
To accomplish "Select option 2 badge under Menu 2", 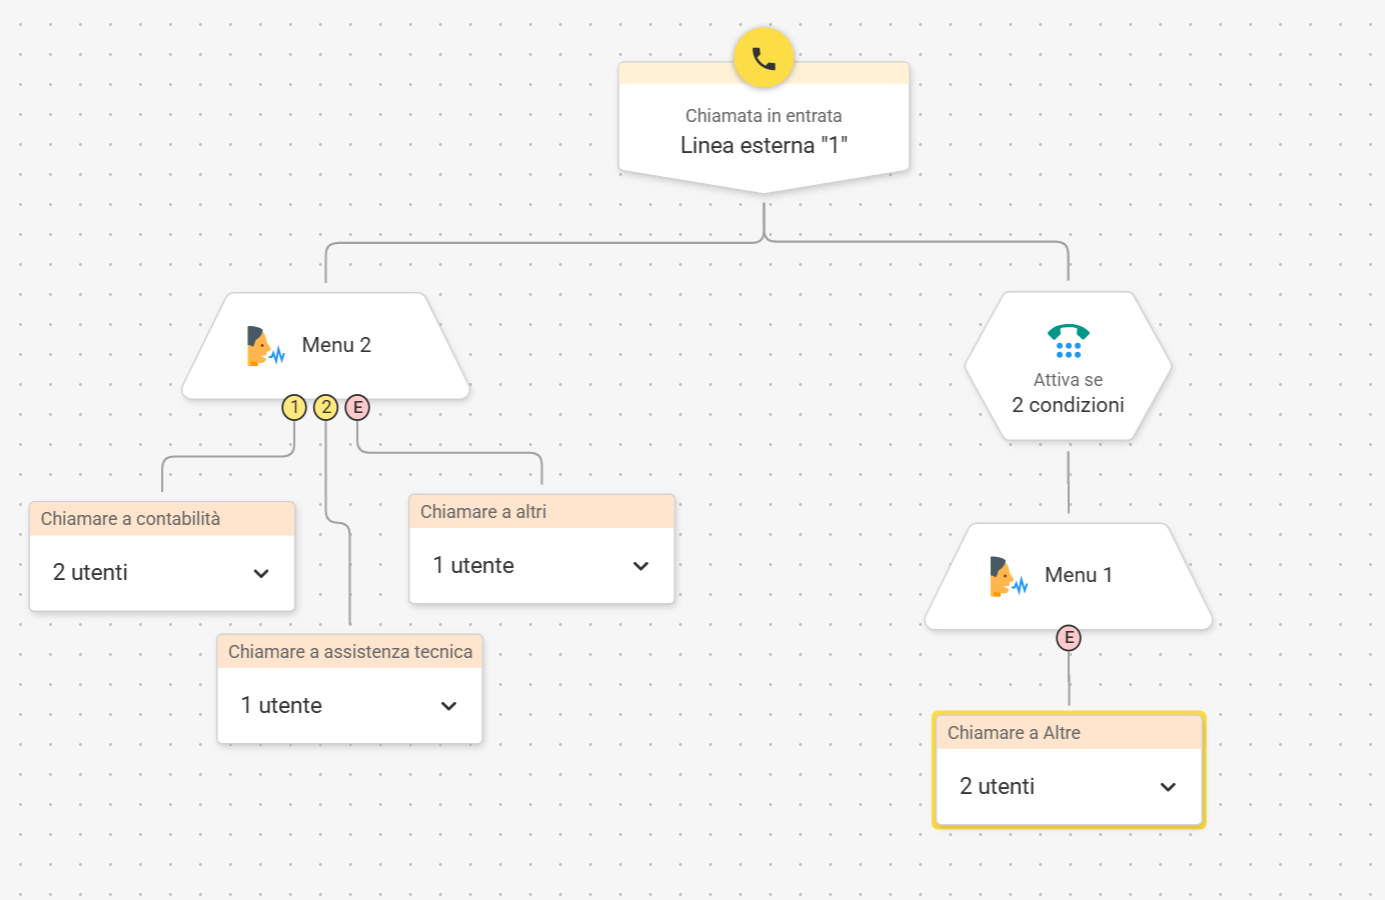I will [x=326, y=408].
